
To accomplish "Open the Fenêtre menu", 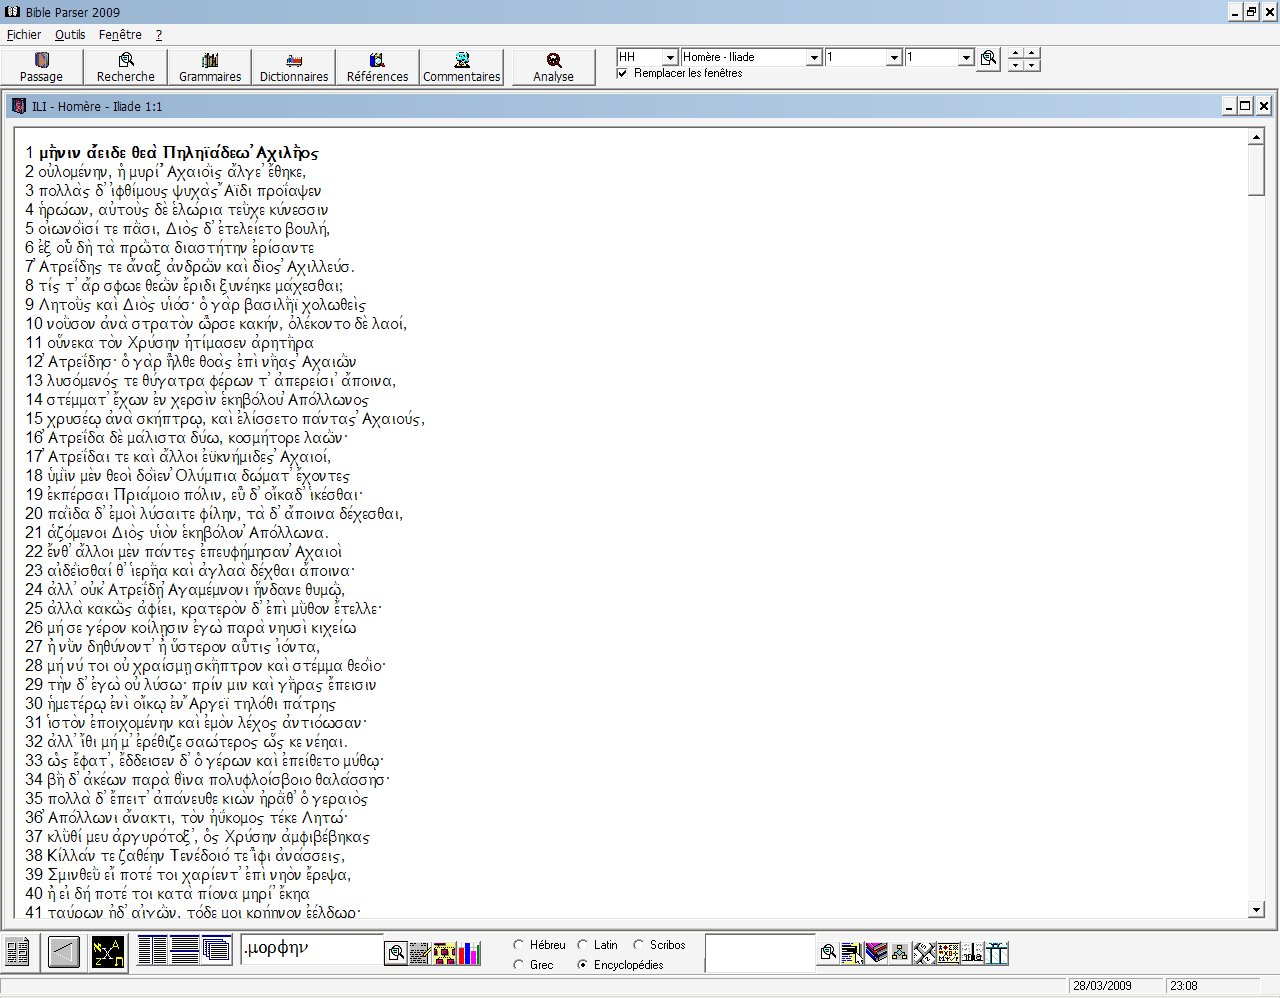I will click(x=120, y=35).
